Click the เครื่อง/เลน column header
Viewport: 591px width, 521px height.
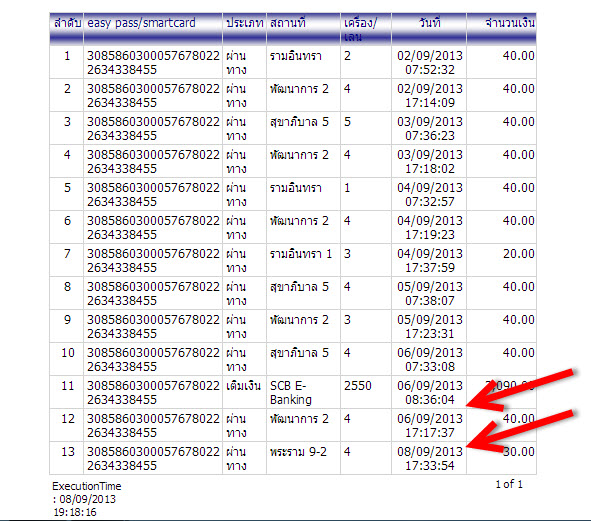(366, 29)
